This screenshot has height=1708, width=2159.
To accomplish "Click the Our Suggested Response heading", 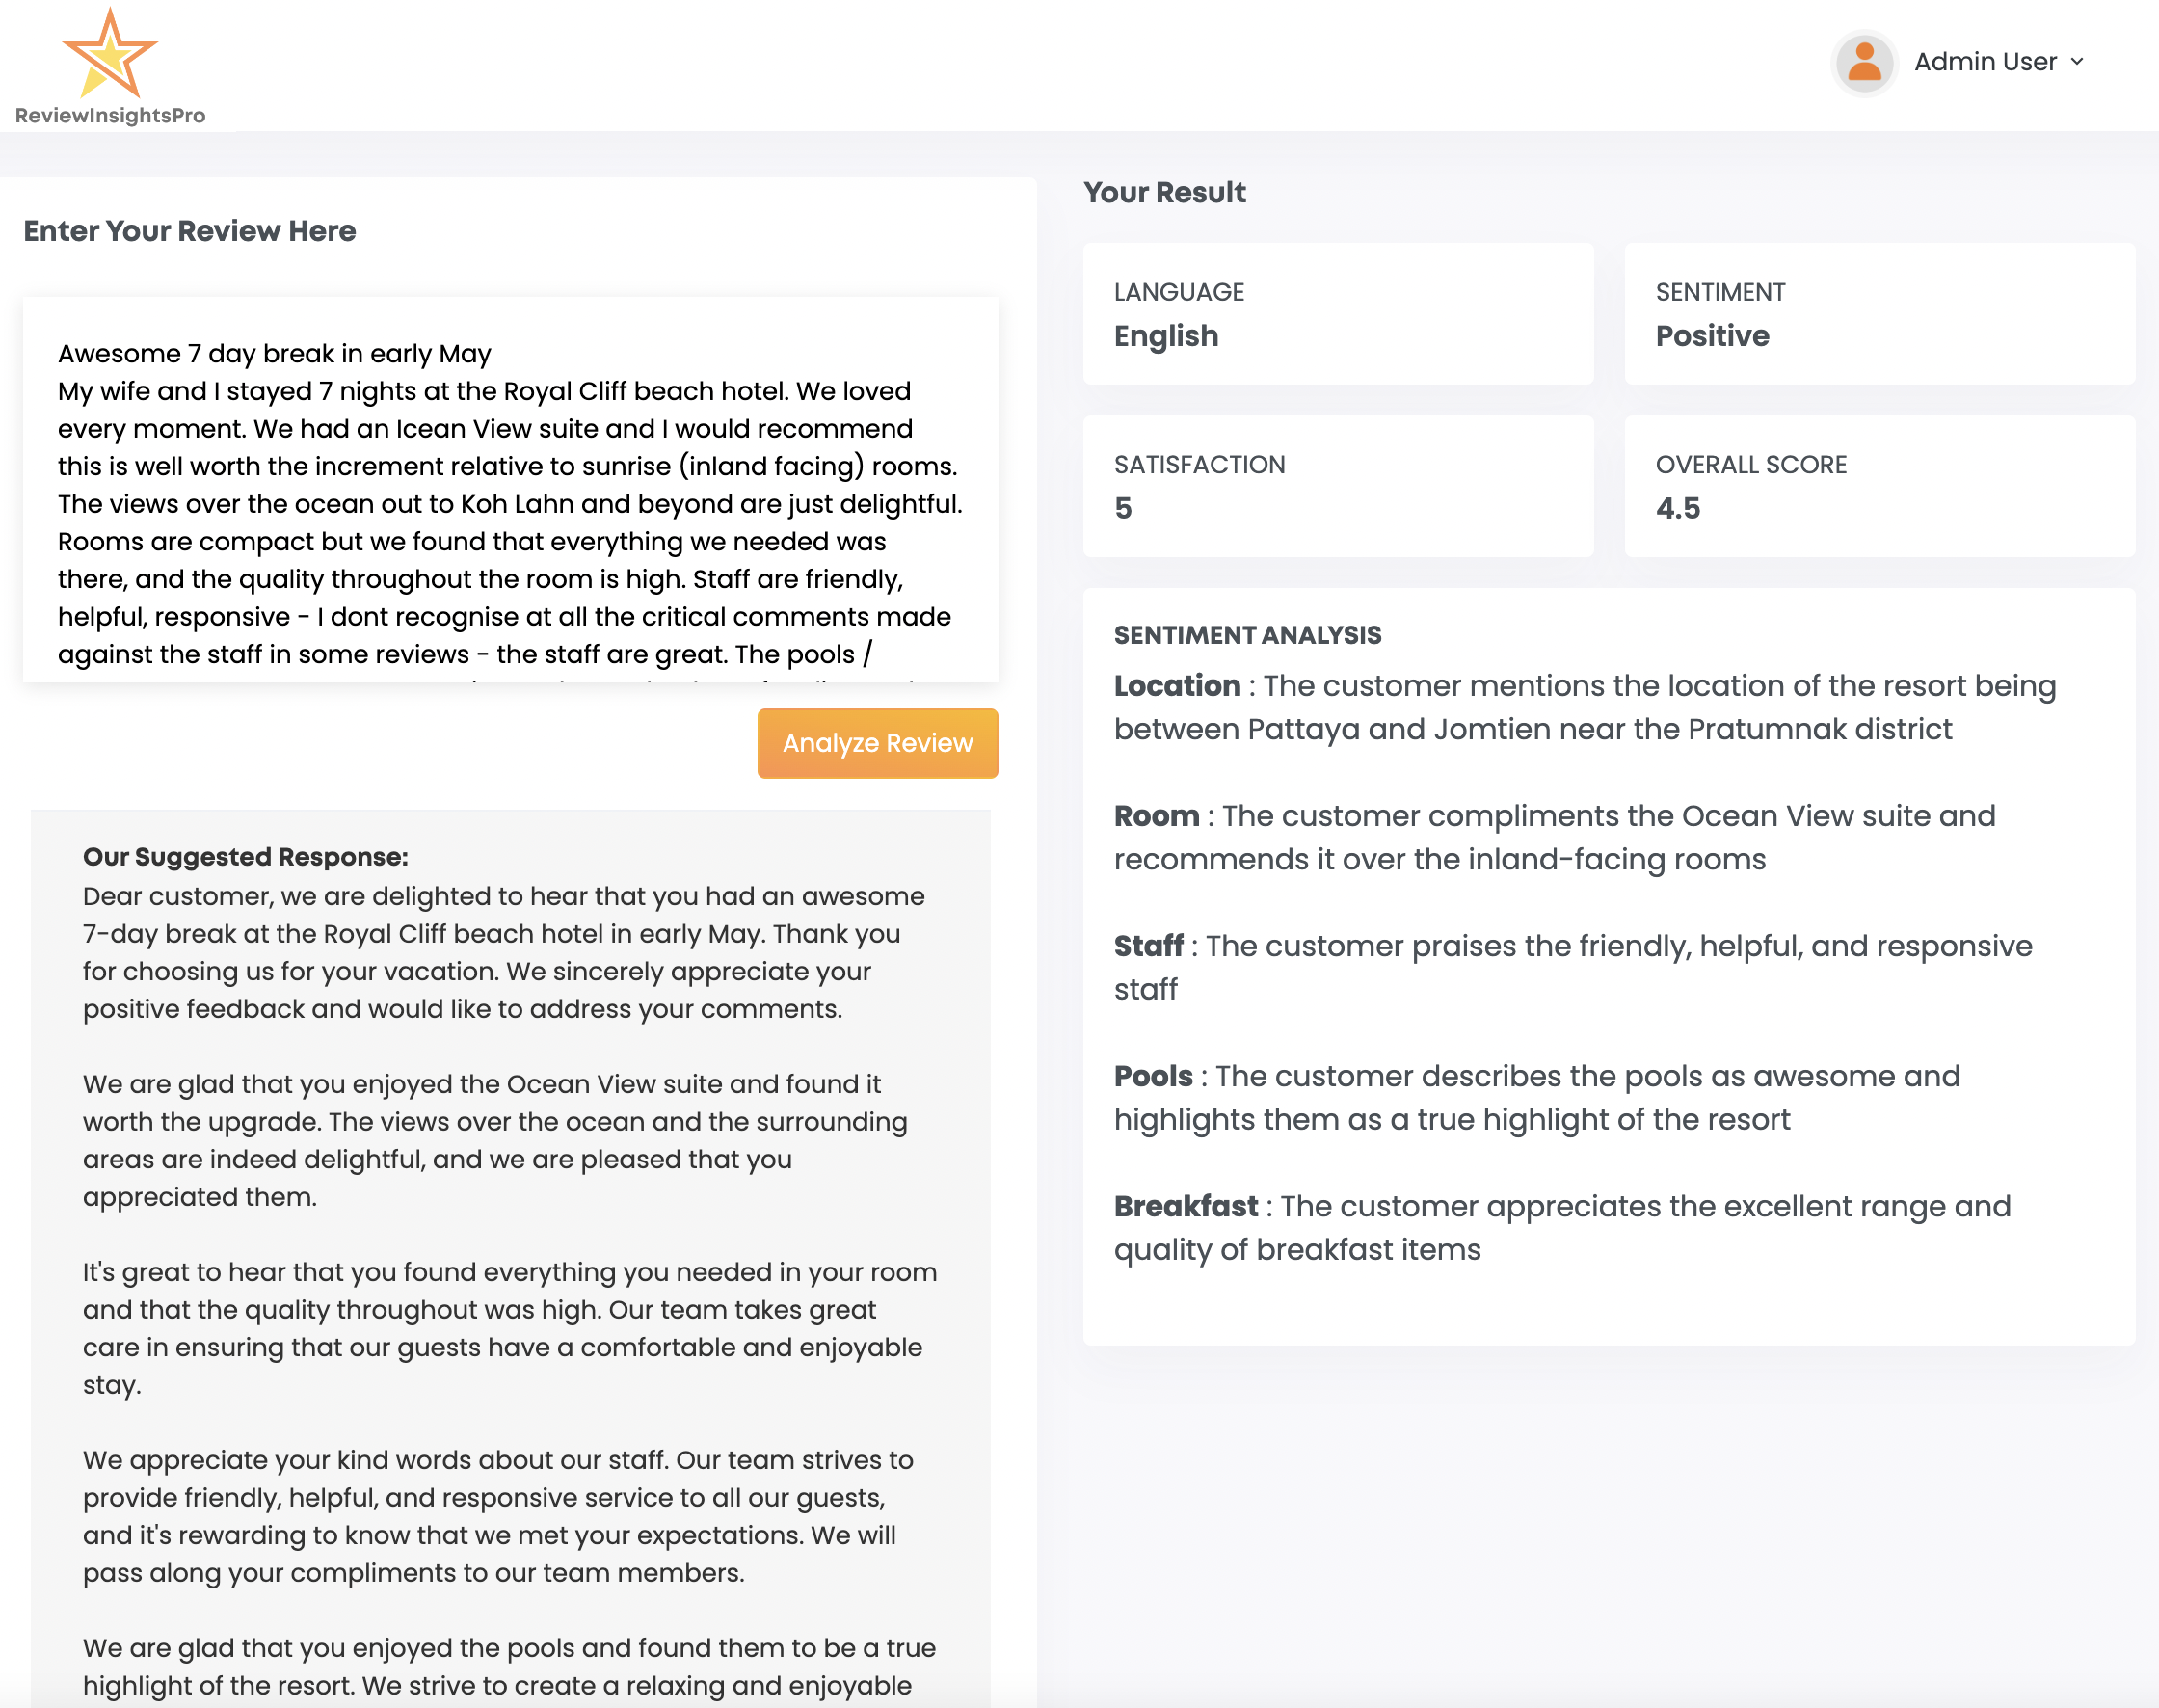I will (245, 857).
